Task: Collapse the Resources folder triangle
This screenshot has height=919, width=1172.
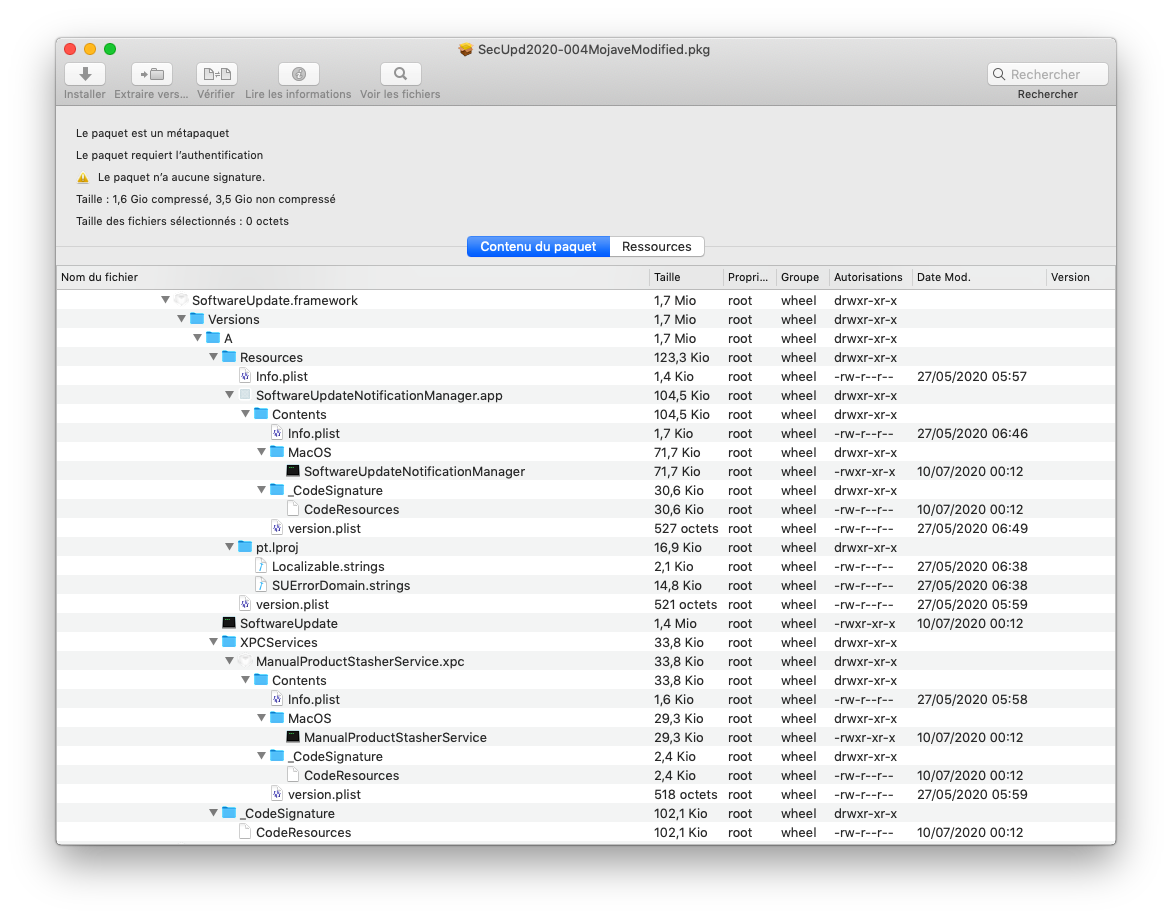Action: (213, 357)
